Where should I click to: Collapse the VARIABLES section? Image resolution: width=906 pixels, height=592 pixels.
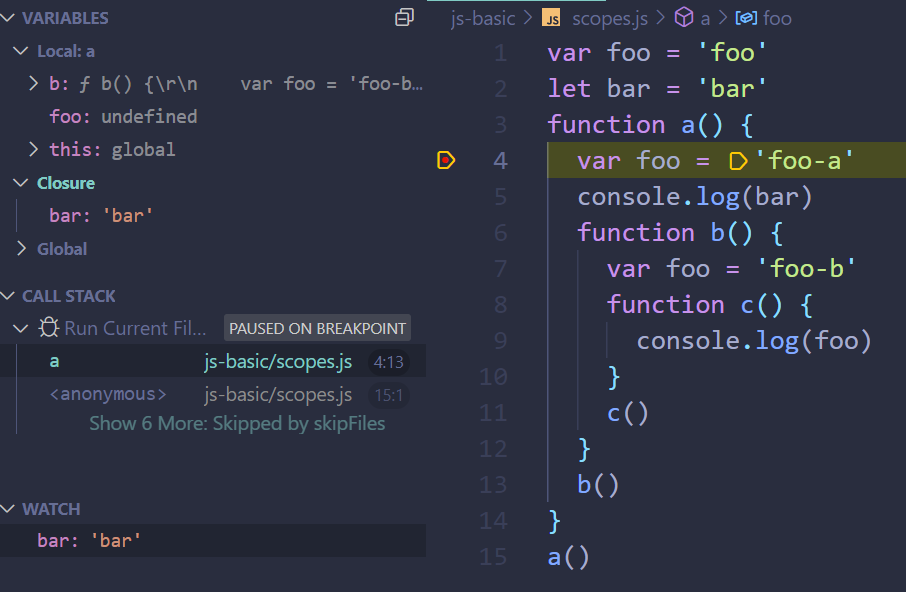click(8, 18)
